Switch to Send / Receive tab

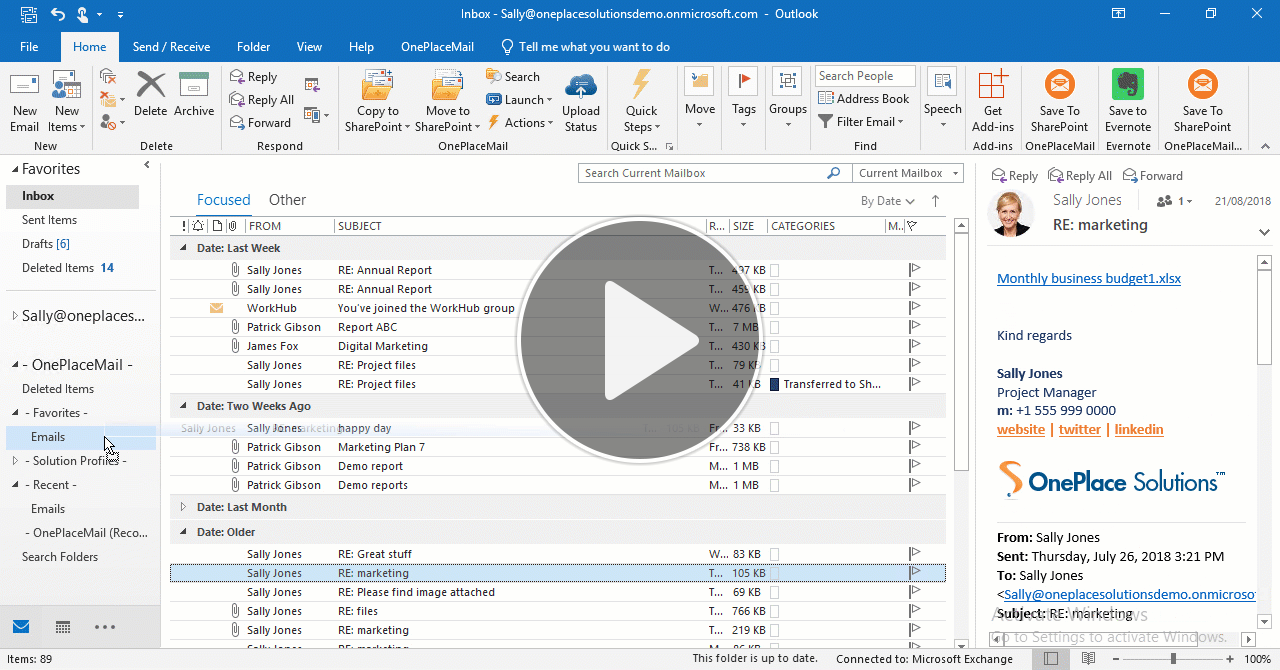[171, 47]
